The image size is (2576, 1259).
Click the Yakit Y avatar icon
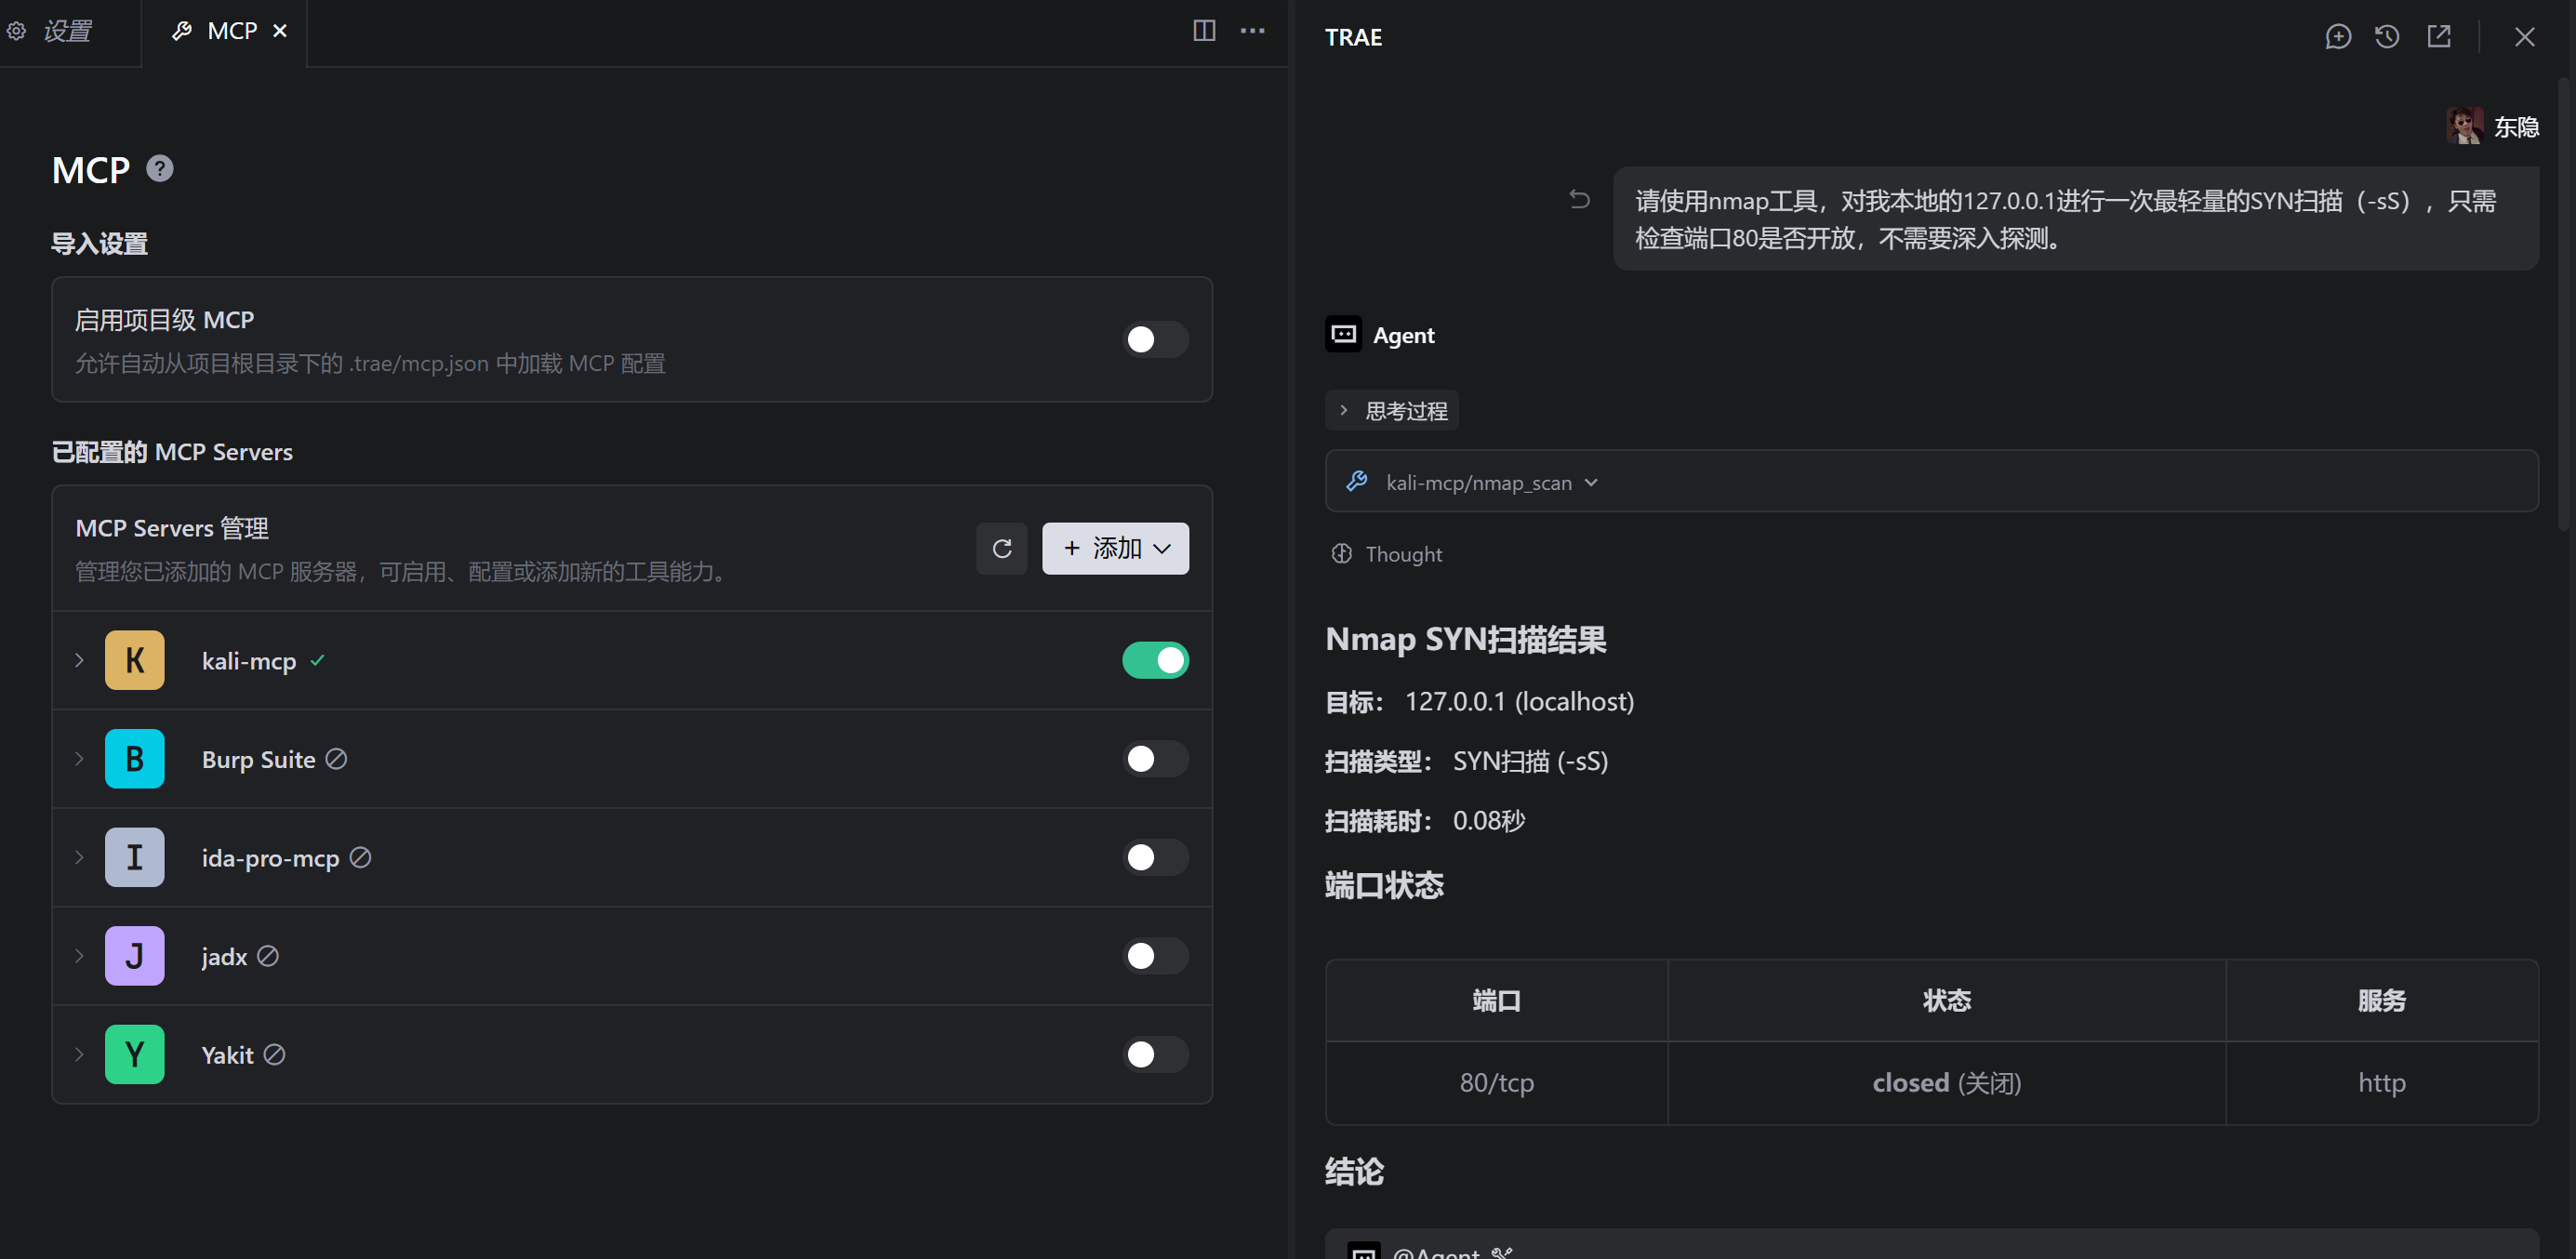click(x=134, y=1054)
